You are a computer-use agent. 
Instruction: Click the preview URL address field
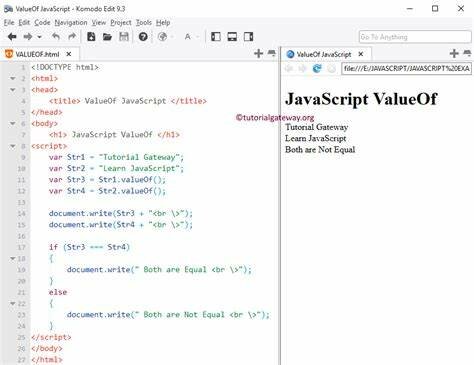point(406,69)
